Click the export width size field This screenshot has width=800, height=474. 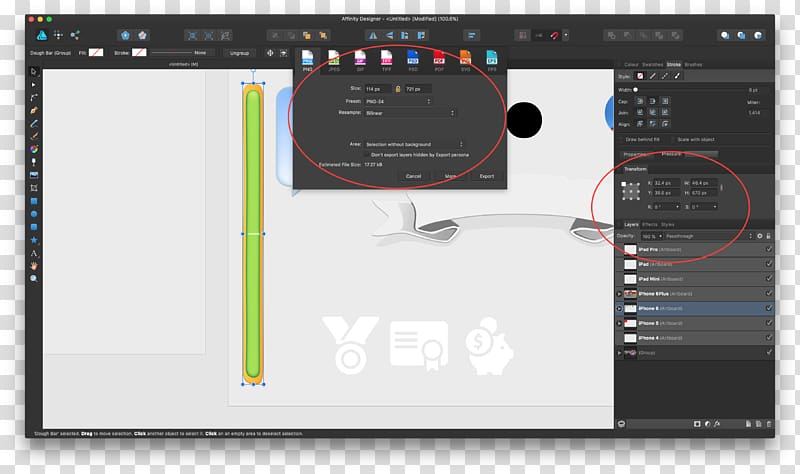tap(378, 89)
